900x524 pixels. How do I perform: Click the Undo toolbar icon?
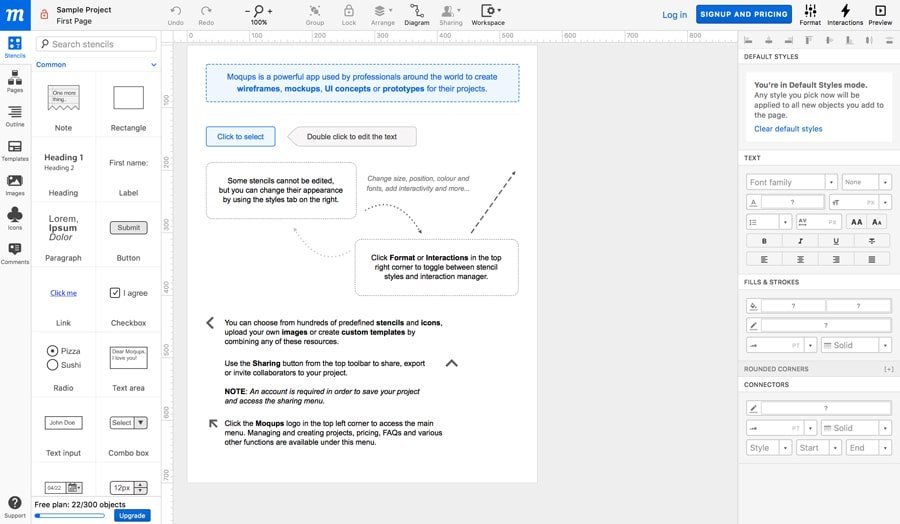tap(176, 15)
